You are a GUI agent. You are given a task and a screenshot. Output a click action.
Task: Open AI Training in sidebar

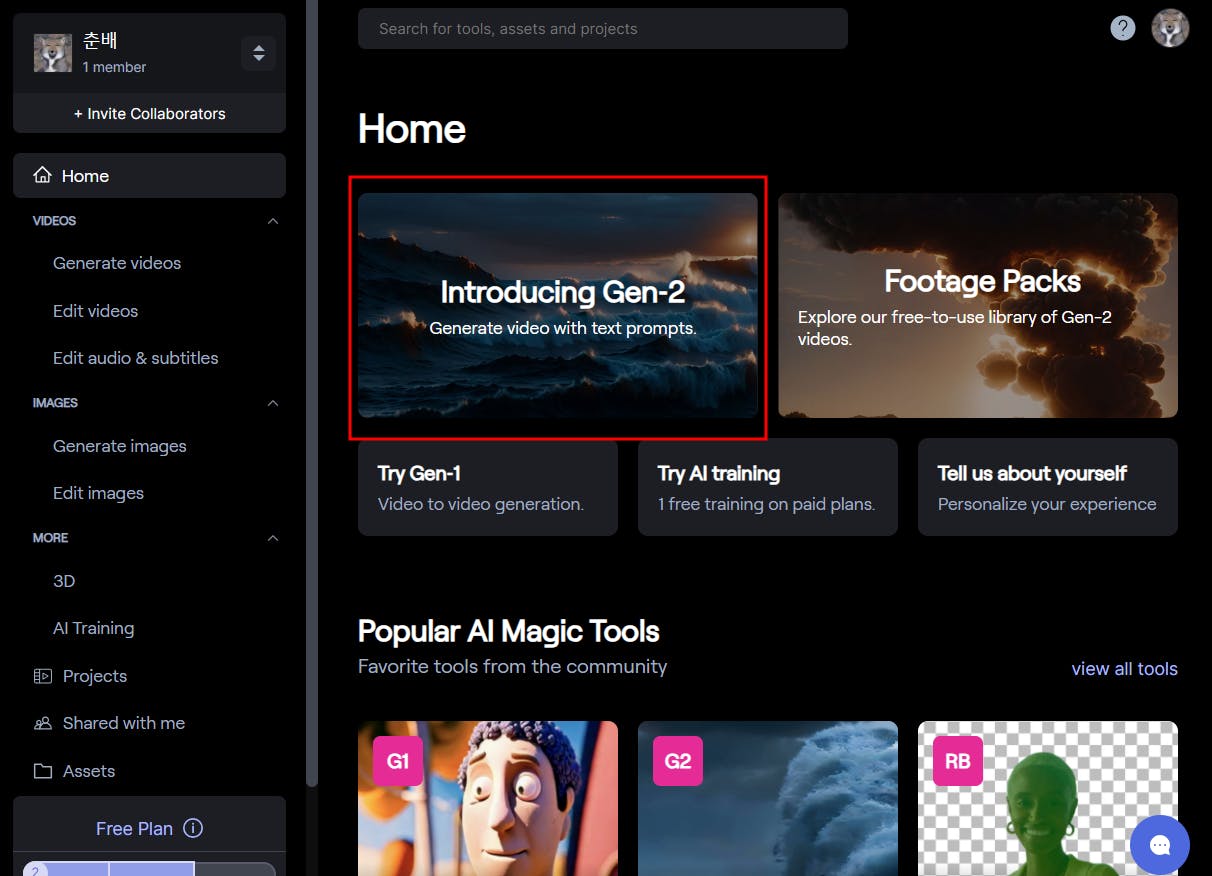pyautogui.click(x=93, y=628)
